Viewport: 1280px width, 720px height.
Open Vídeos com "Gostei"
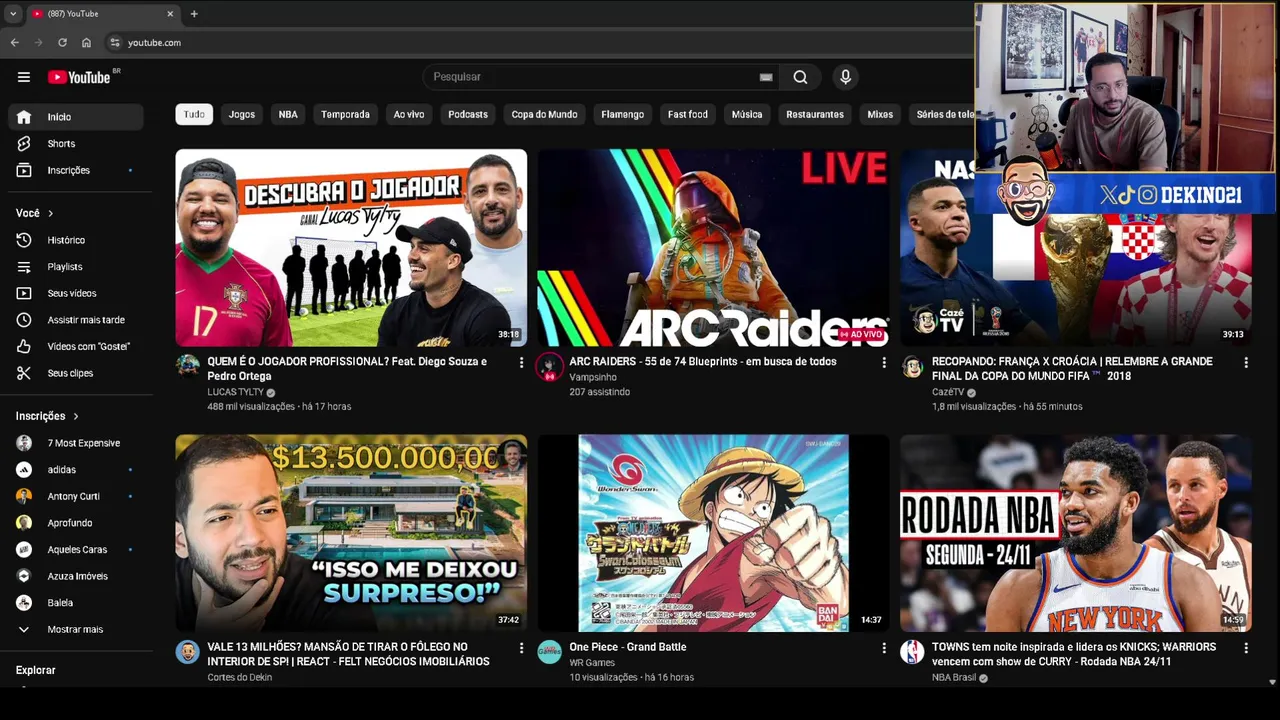(x=76, y=346)
